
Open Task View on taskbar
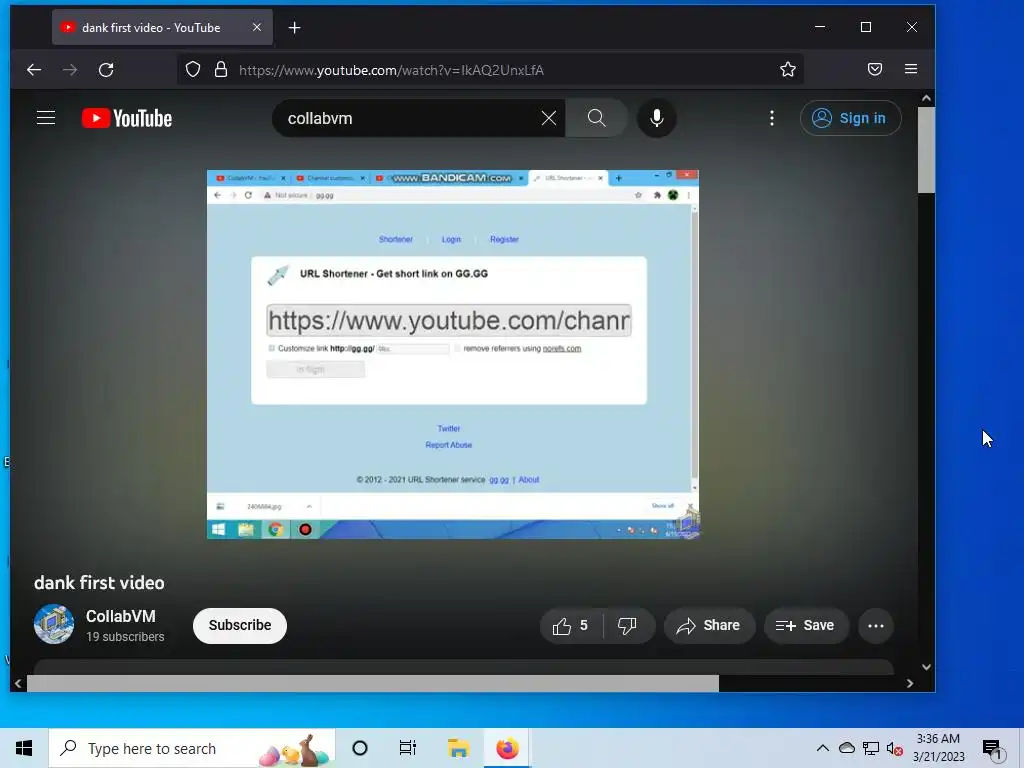pyautogui.click(x=408, y=748)
